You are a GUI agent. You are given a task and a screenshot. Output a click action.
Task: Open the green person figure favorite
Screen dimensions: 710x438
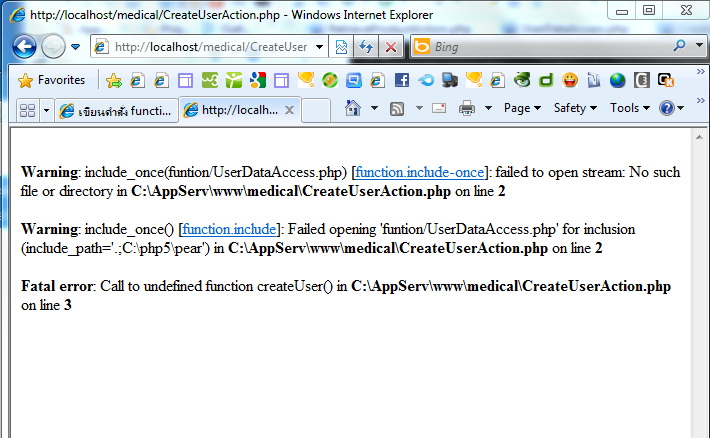234,80
